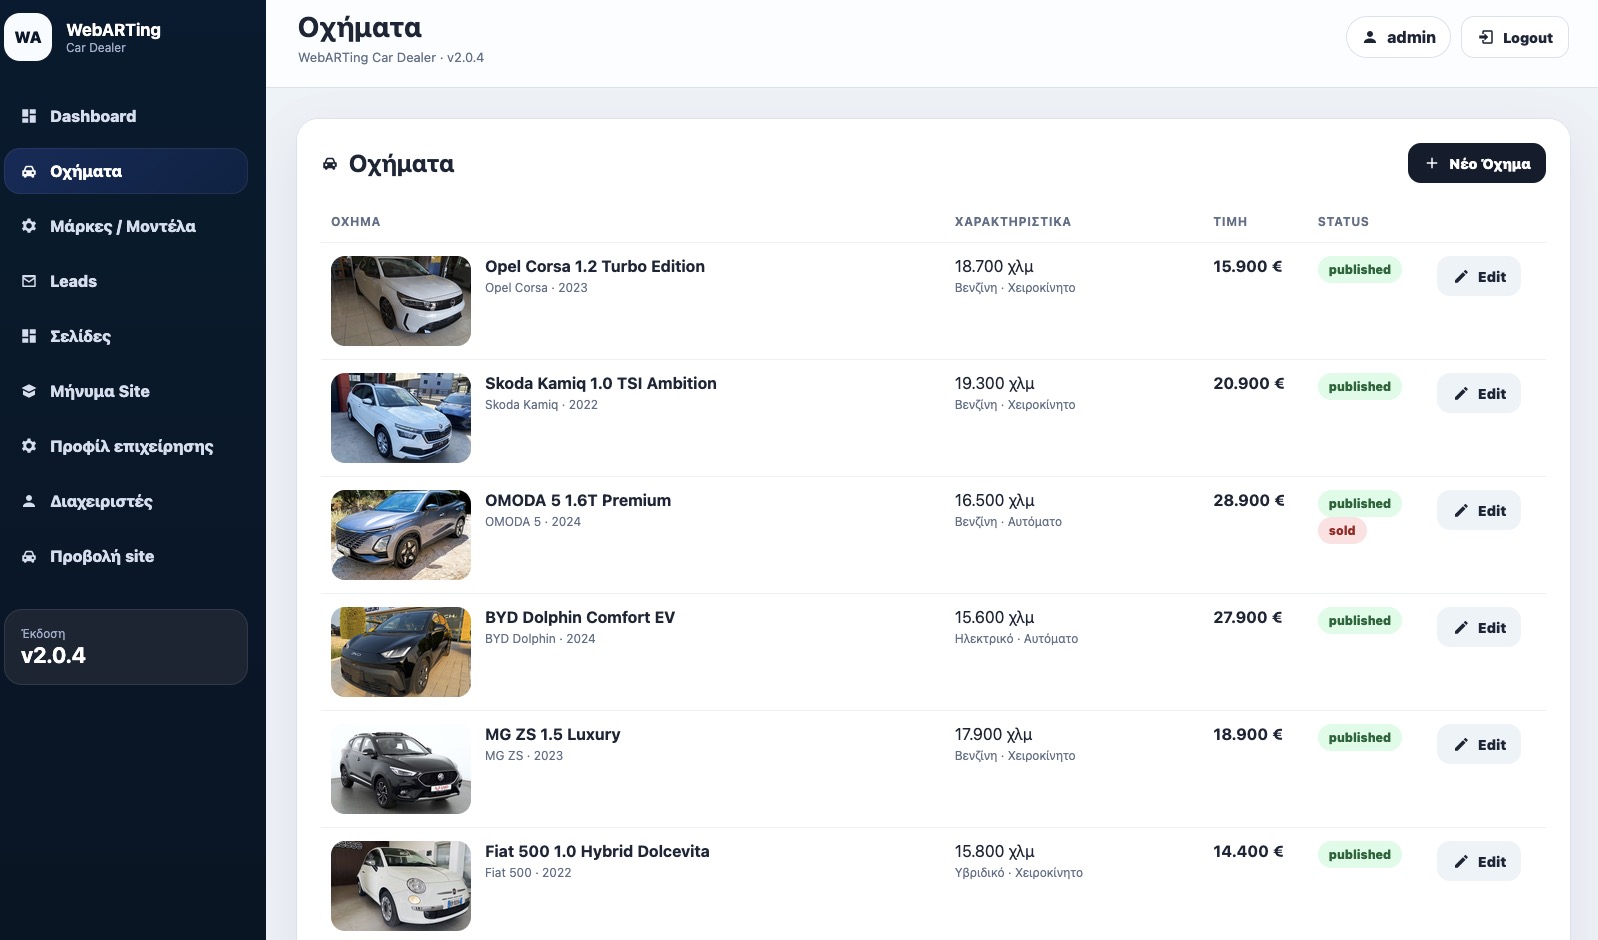Image resolution: width=1598 pixels, height=940 pixels.
Task: Edit the OMODA 5 1.6T Premium
Action: 1478,511
